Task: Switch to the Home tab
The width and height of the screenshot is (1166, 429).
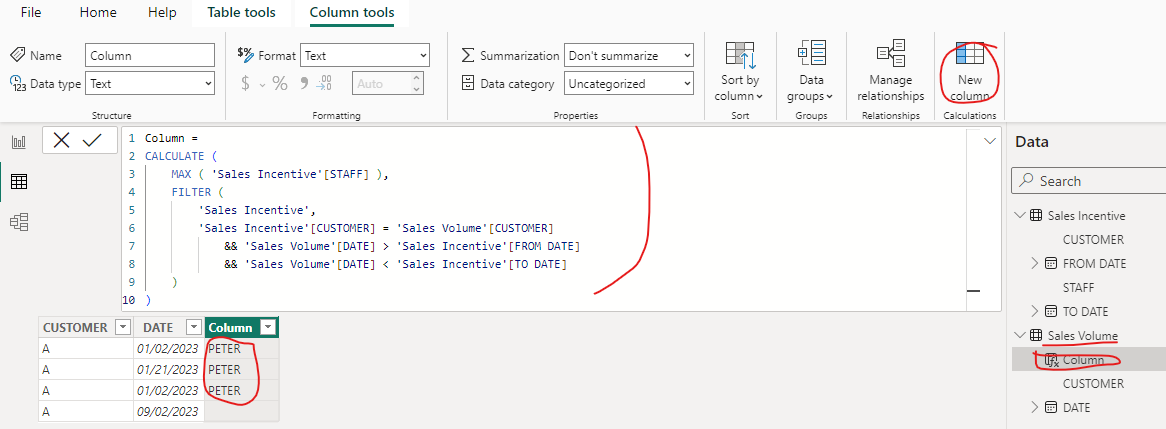Action: (x=98, y=13)
